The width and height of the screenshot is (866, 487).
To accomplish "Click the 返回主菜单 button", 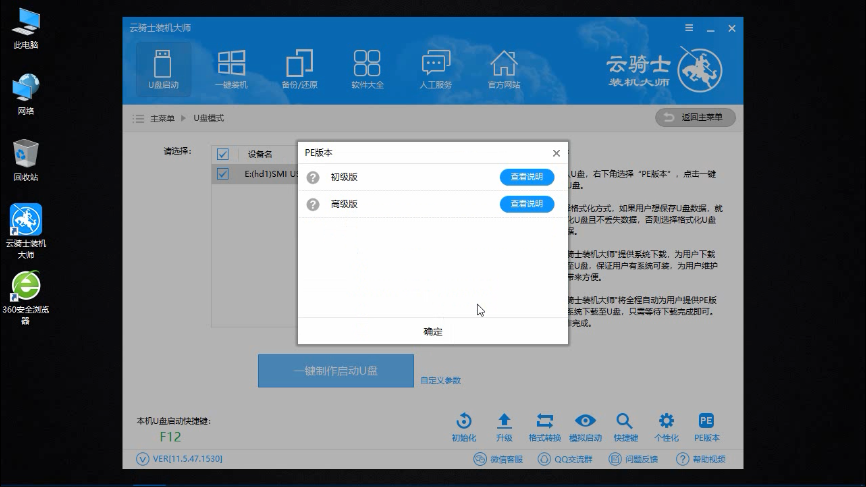I will (x=695, y=117).
